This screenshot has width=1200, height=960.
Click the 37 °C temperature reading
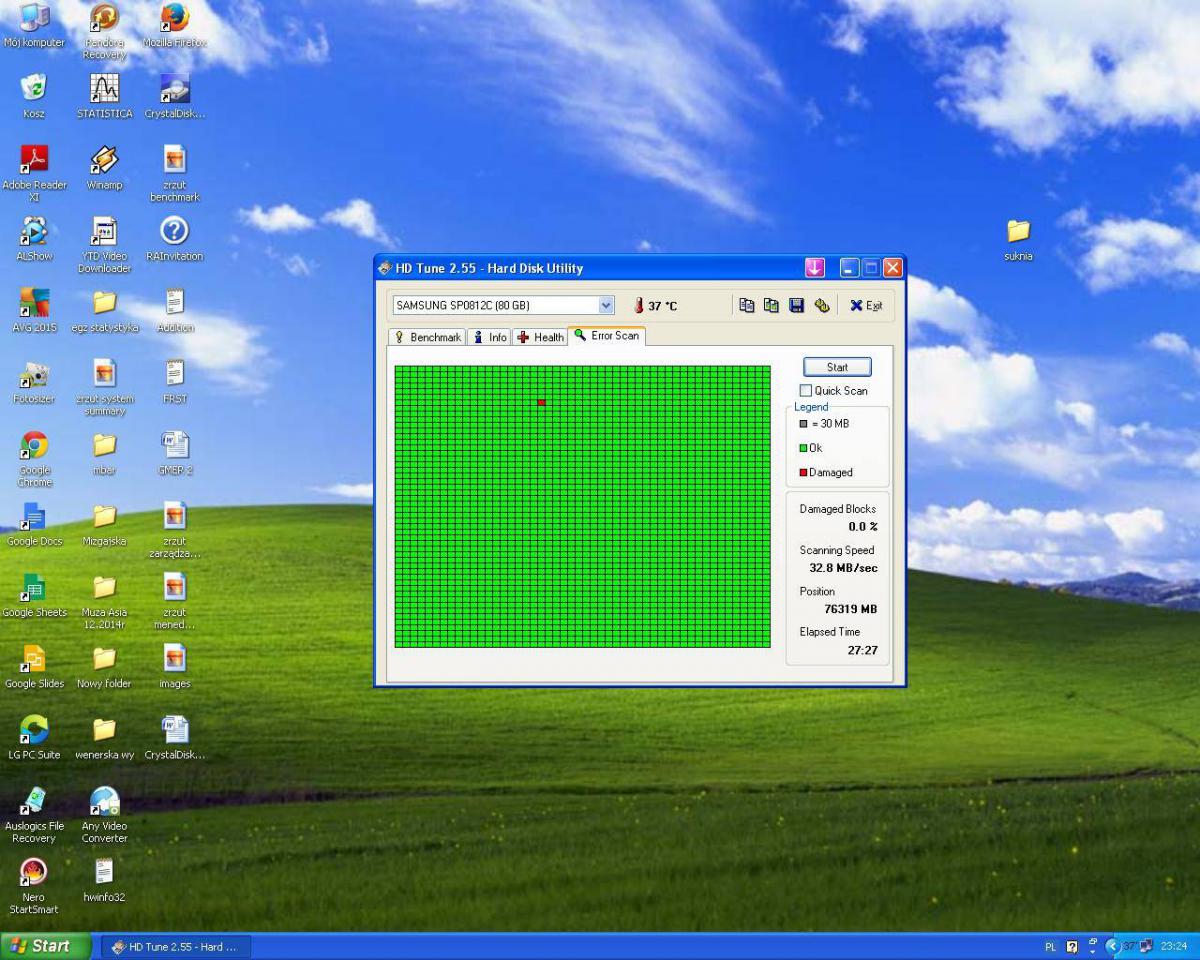tap(662, 306)
